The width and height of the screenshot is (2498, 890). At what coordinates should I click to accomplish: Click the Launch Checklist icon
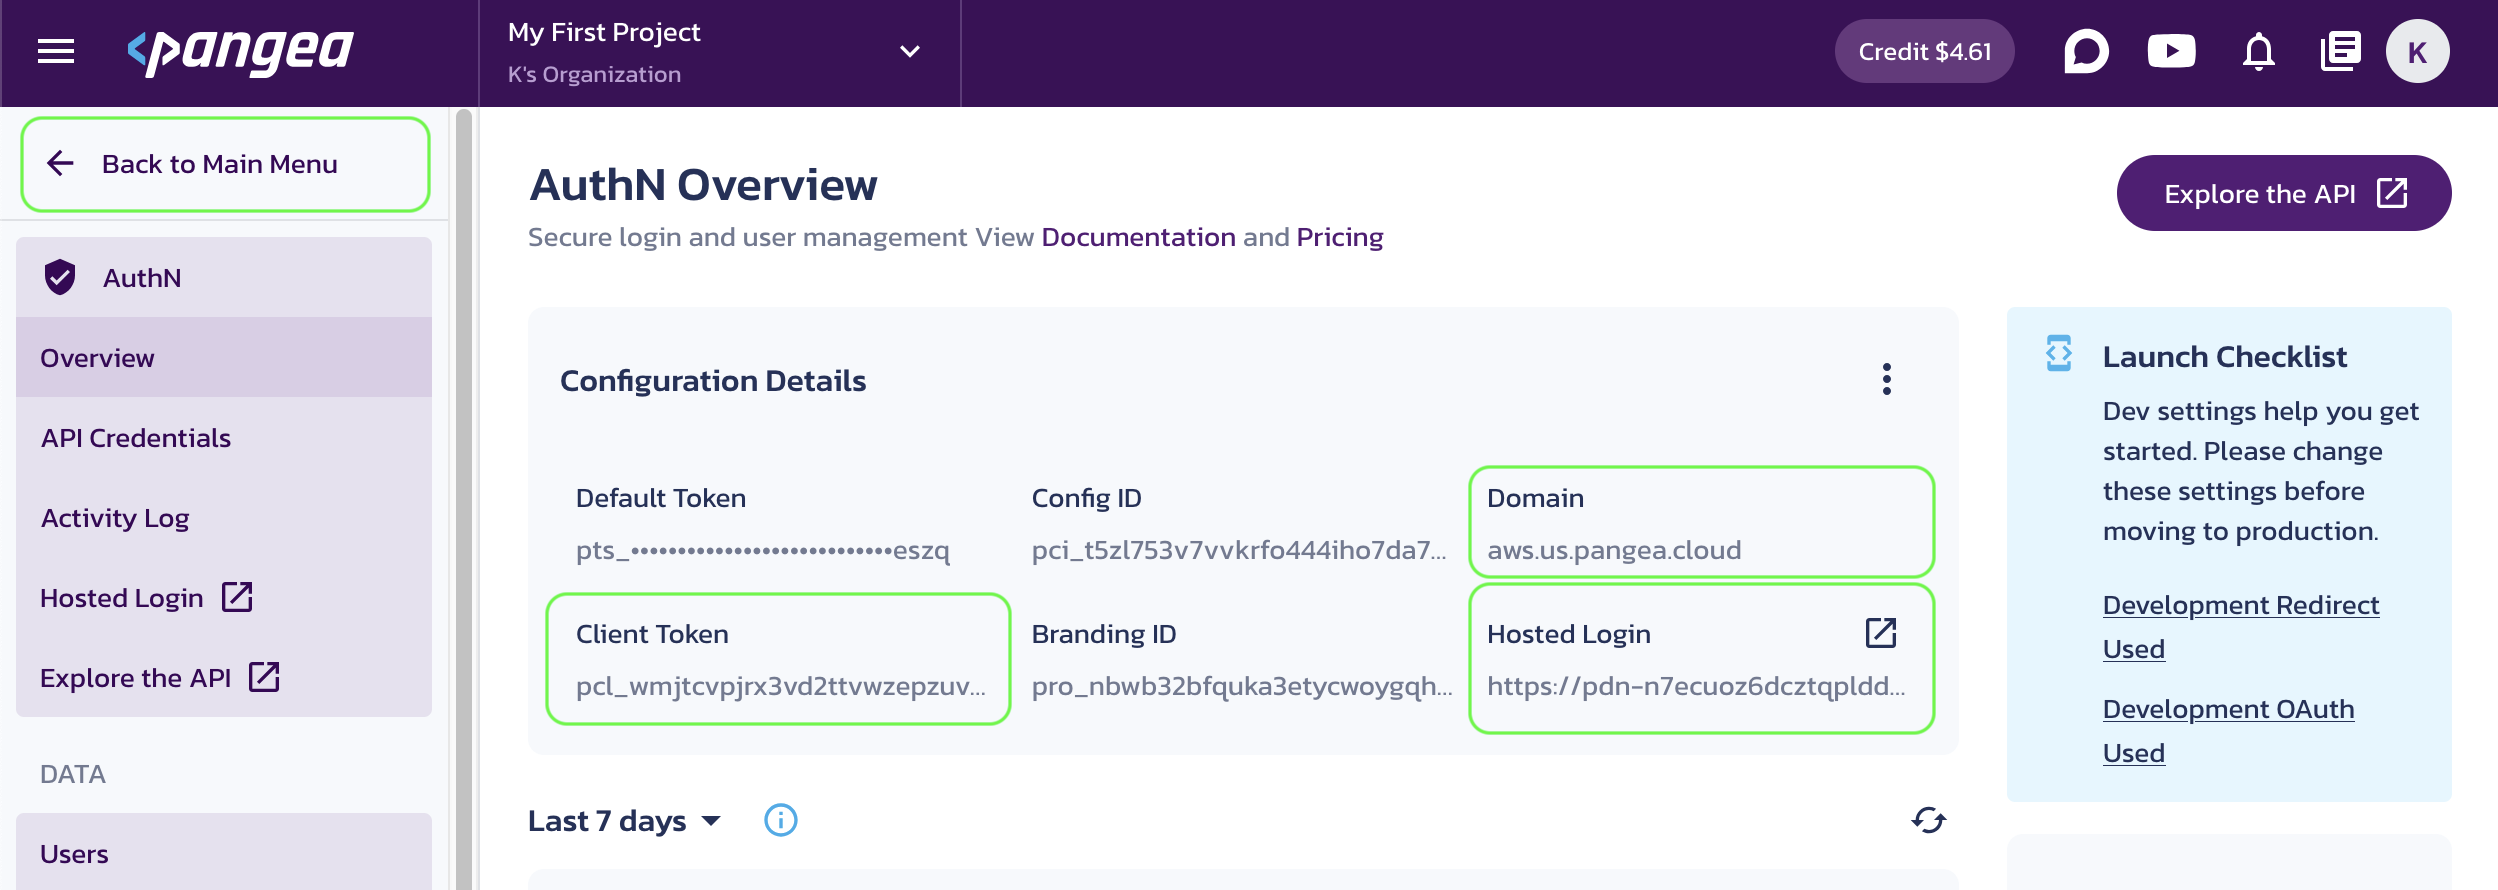point(2058,354)
